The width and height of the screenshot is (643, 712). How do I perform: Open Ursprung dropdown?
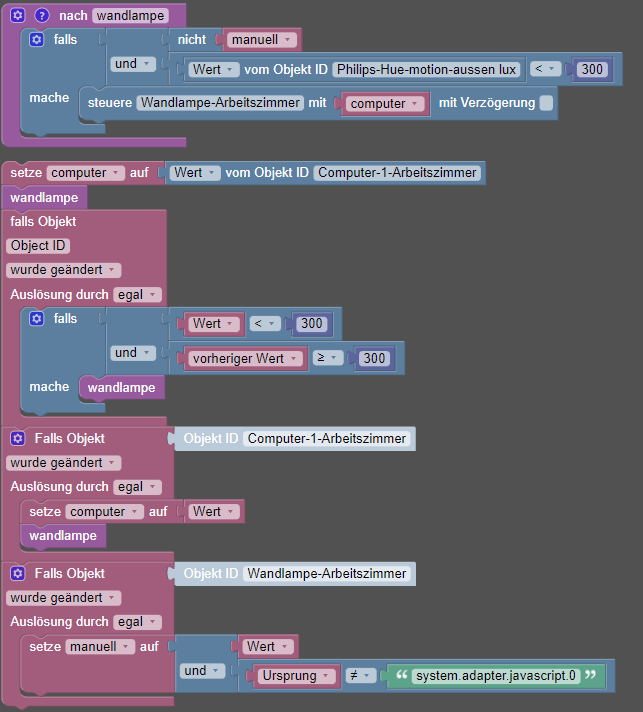(x=296, y=676)
